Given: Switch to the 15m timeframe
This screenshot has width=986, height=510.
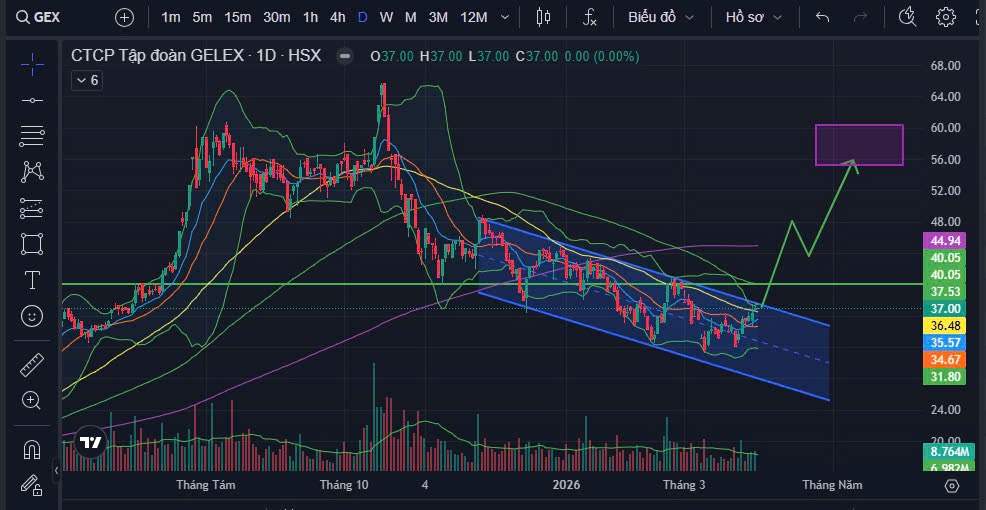Looking at the screenshot, I should [x=237, y=17].
